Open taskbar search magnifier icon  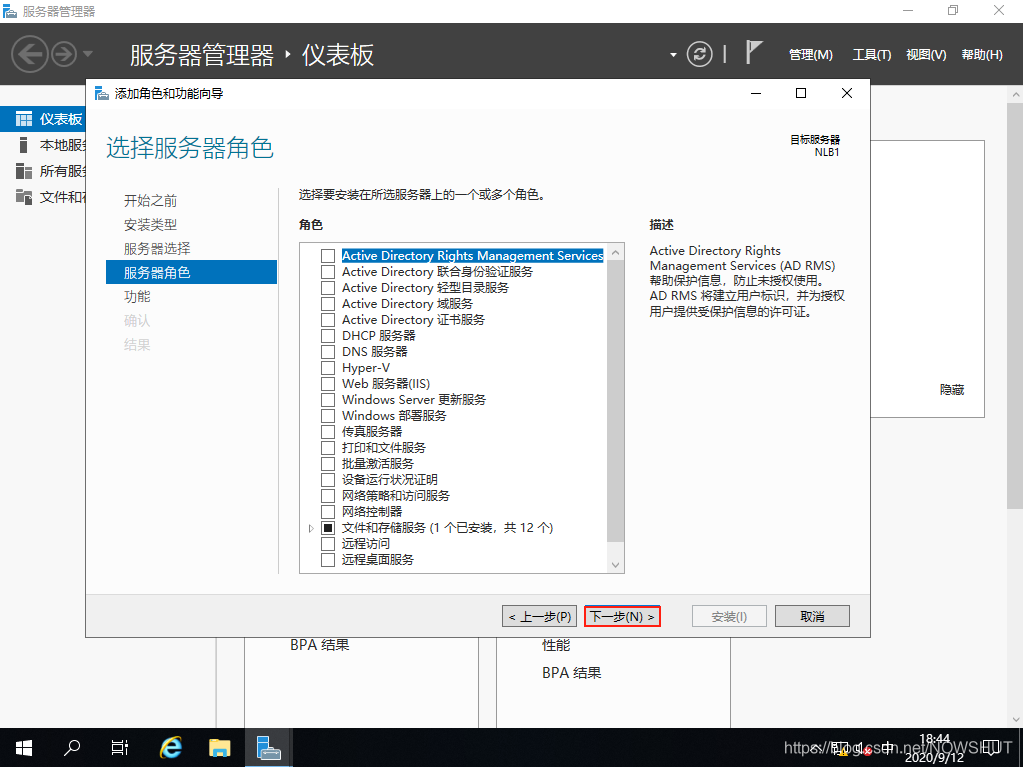(x=72, y=747)
